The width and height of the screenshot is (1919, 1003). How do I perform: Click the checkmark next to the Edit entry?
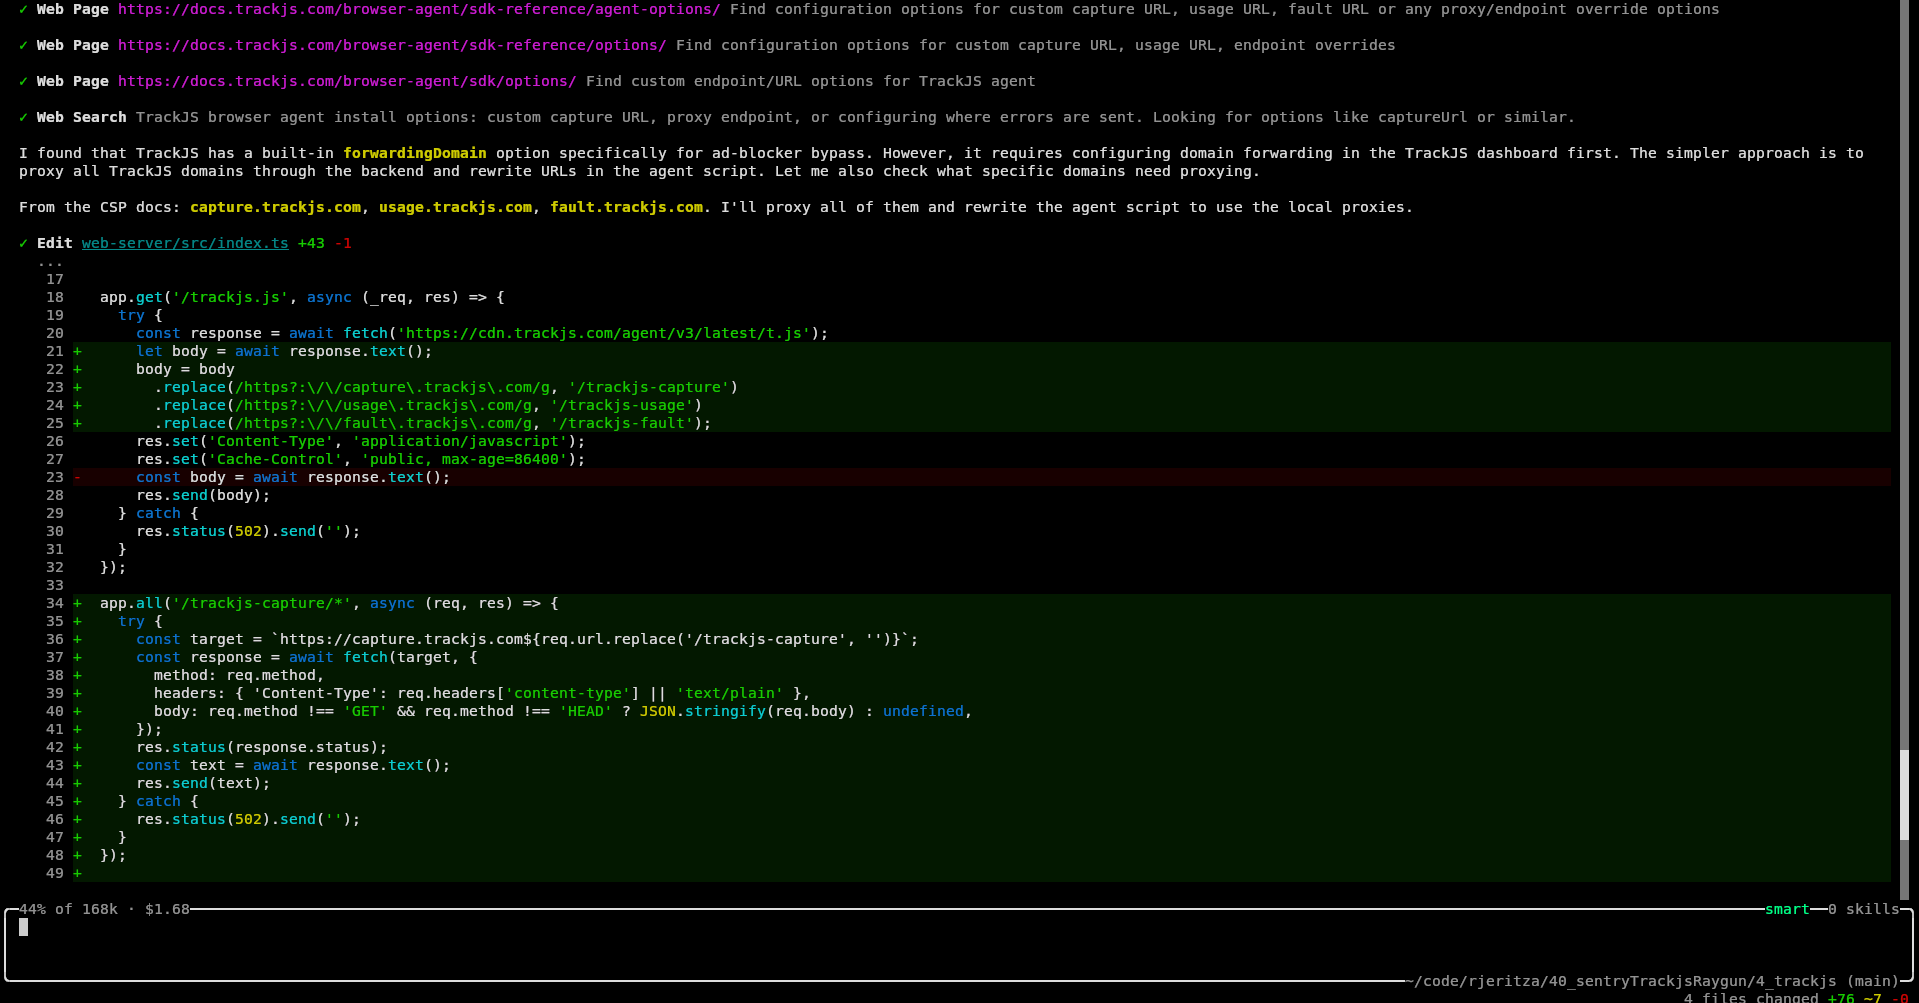pyautogui.click(x=23, y=244)
